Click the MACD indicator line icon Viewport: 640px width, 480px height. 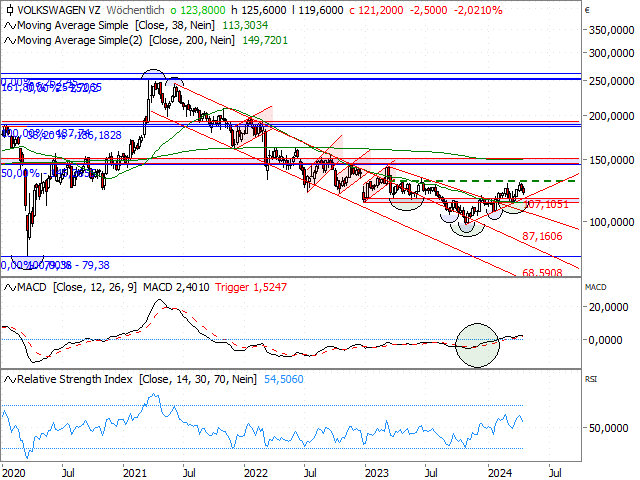click(x=10, y=288)
